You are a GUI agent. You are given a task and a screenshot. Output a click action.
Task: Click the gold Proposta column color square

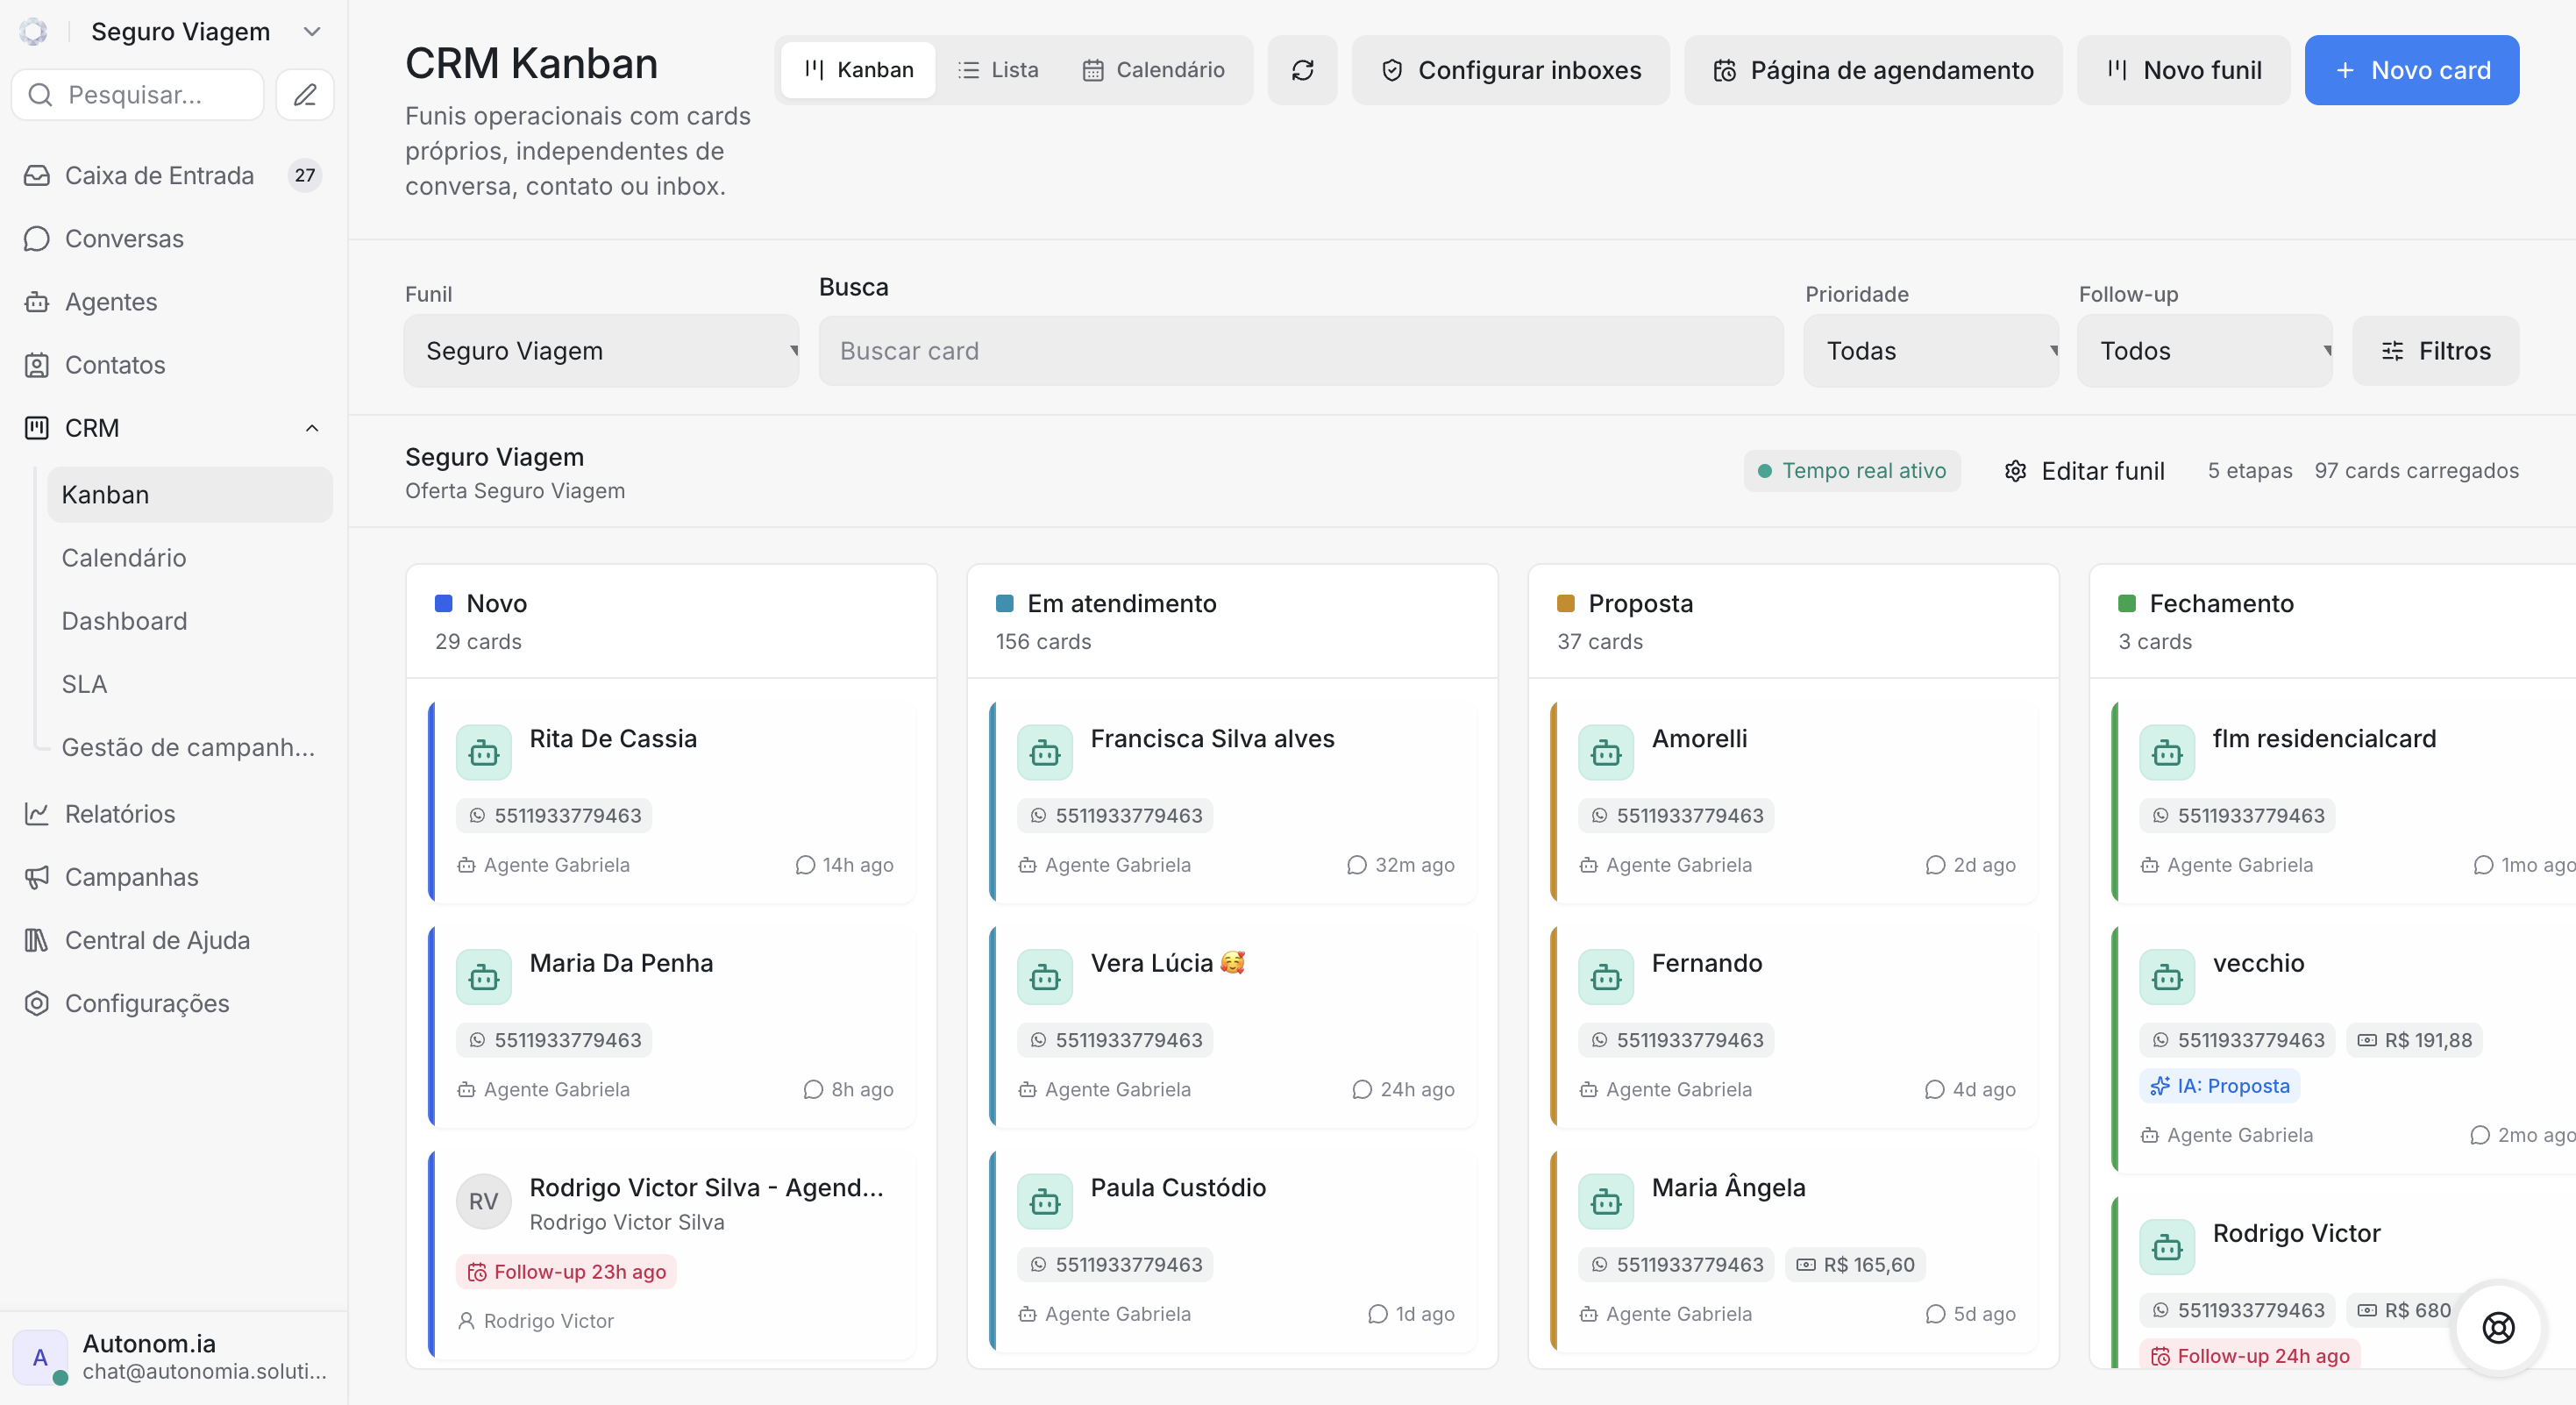click(x=1566, y=604)
